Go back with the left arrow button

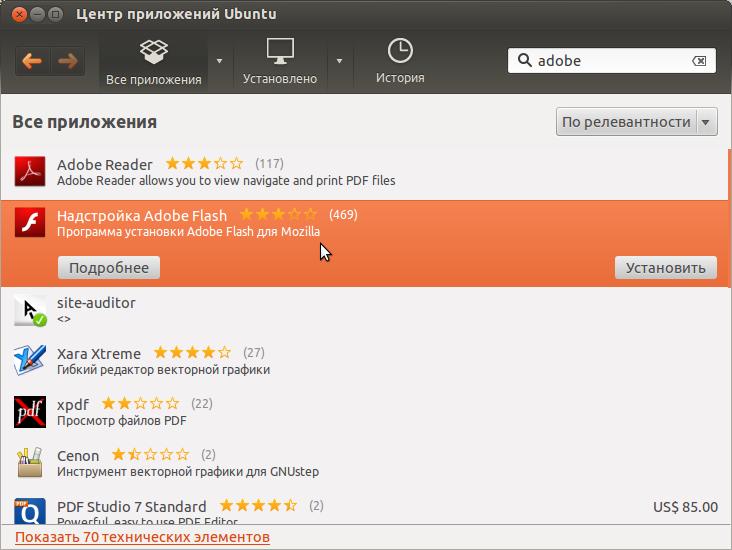coord(32,61)
